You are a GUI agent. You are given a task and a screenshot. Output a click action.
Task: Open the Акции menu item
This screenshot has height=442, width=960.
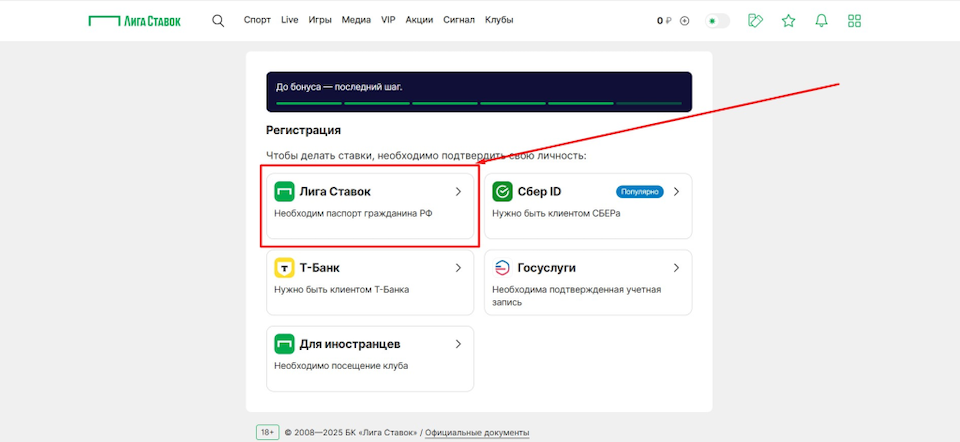(419, 20)
